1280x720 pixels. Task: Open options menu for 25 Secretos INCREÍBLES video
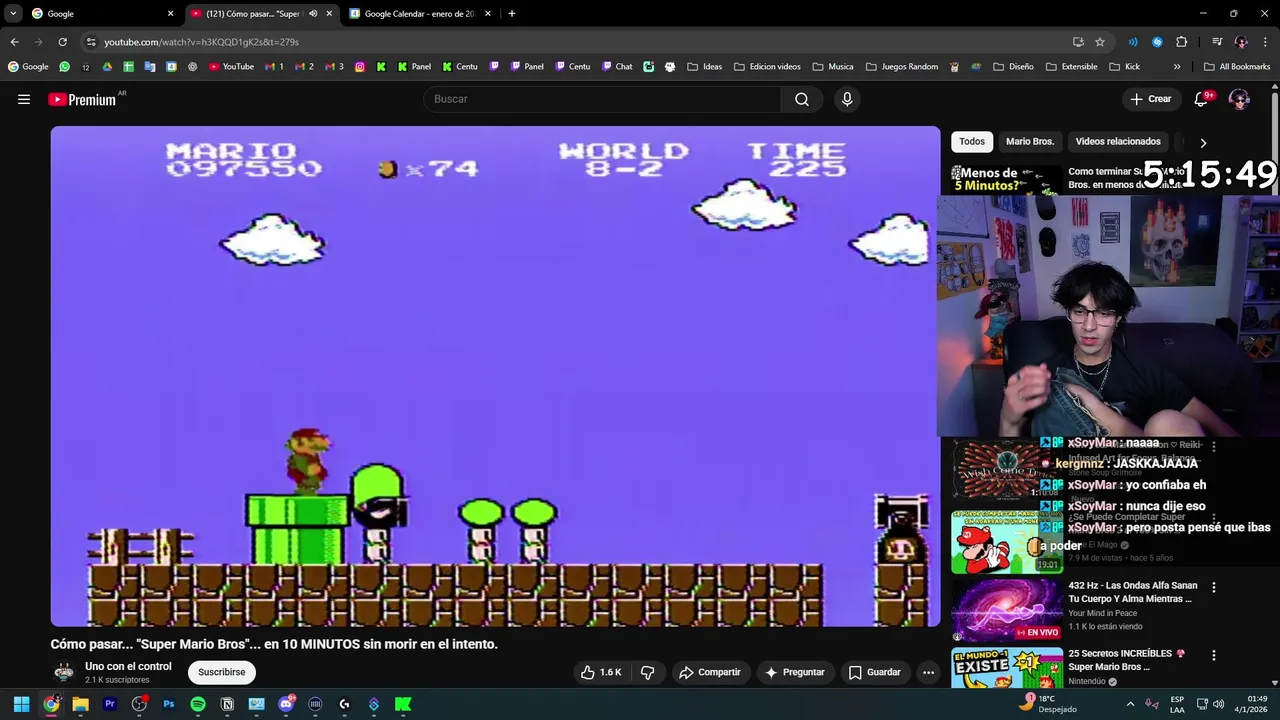click(1214, 655)
